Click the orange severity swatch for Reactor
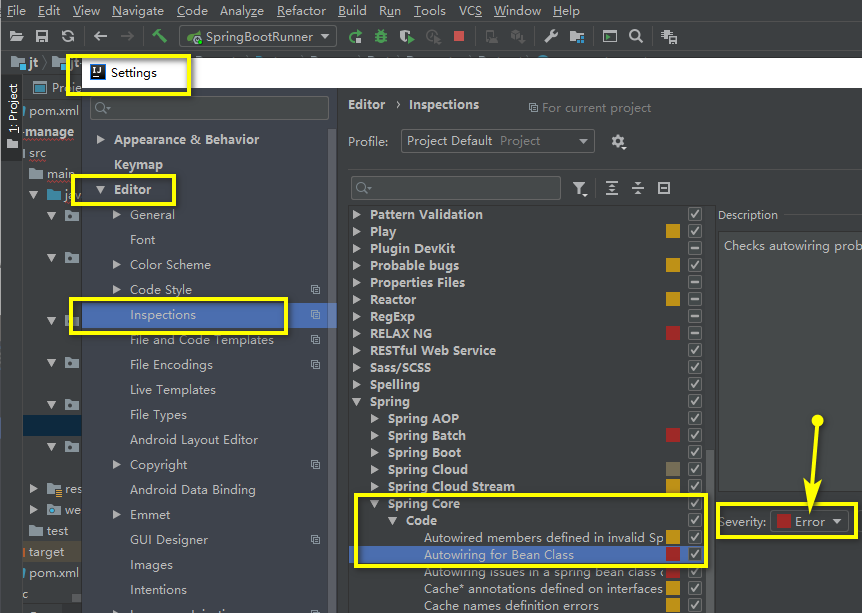 pyautogui.click(x=673, y=299)
